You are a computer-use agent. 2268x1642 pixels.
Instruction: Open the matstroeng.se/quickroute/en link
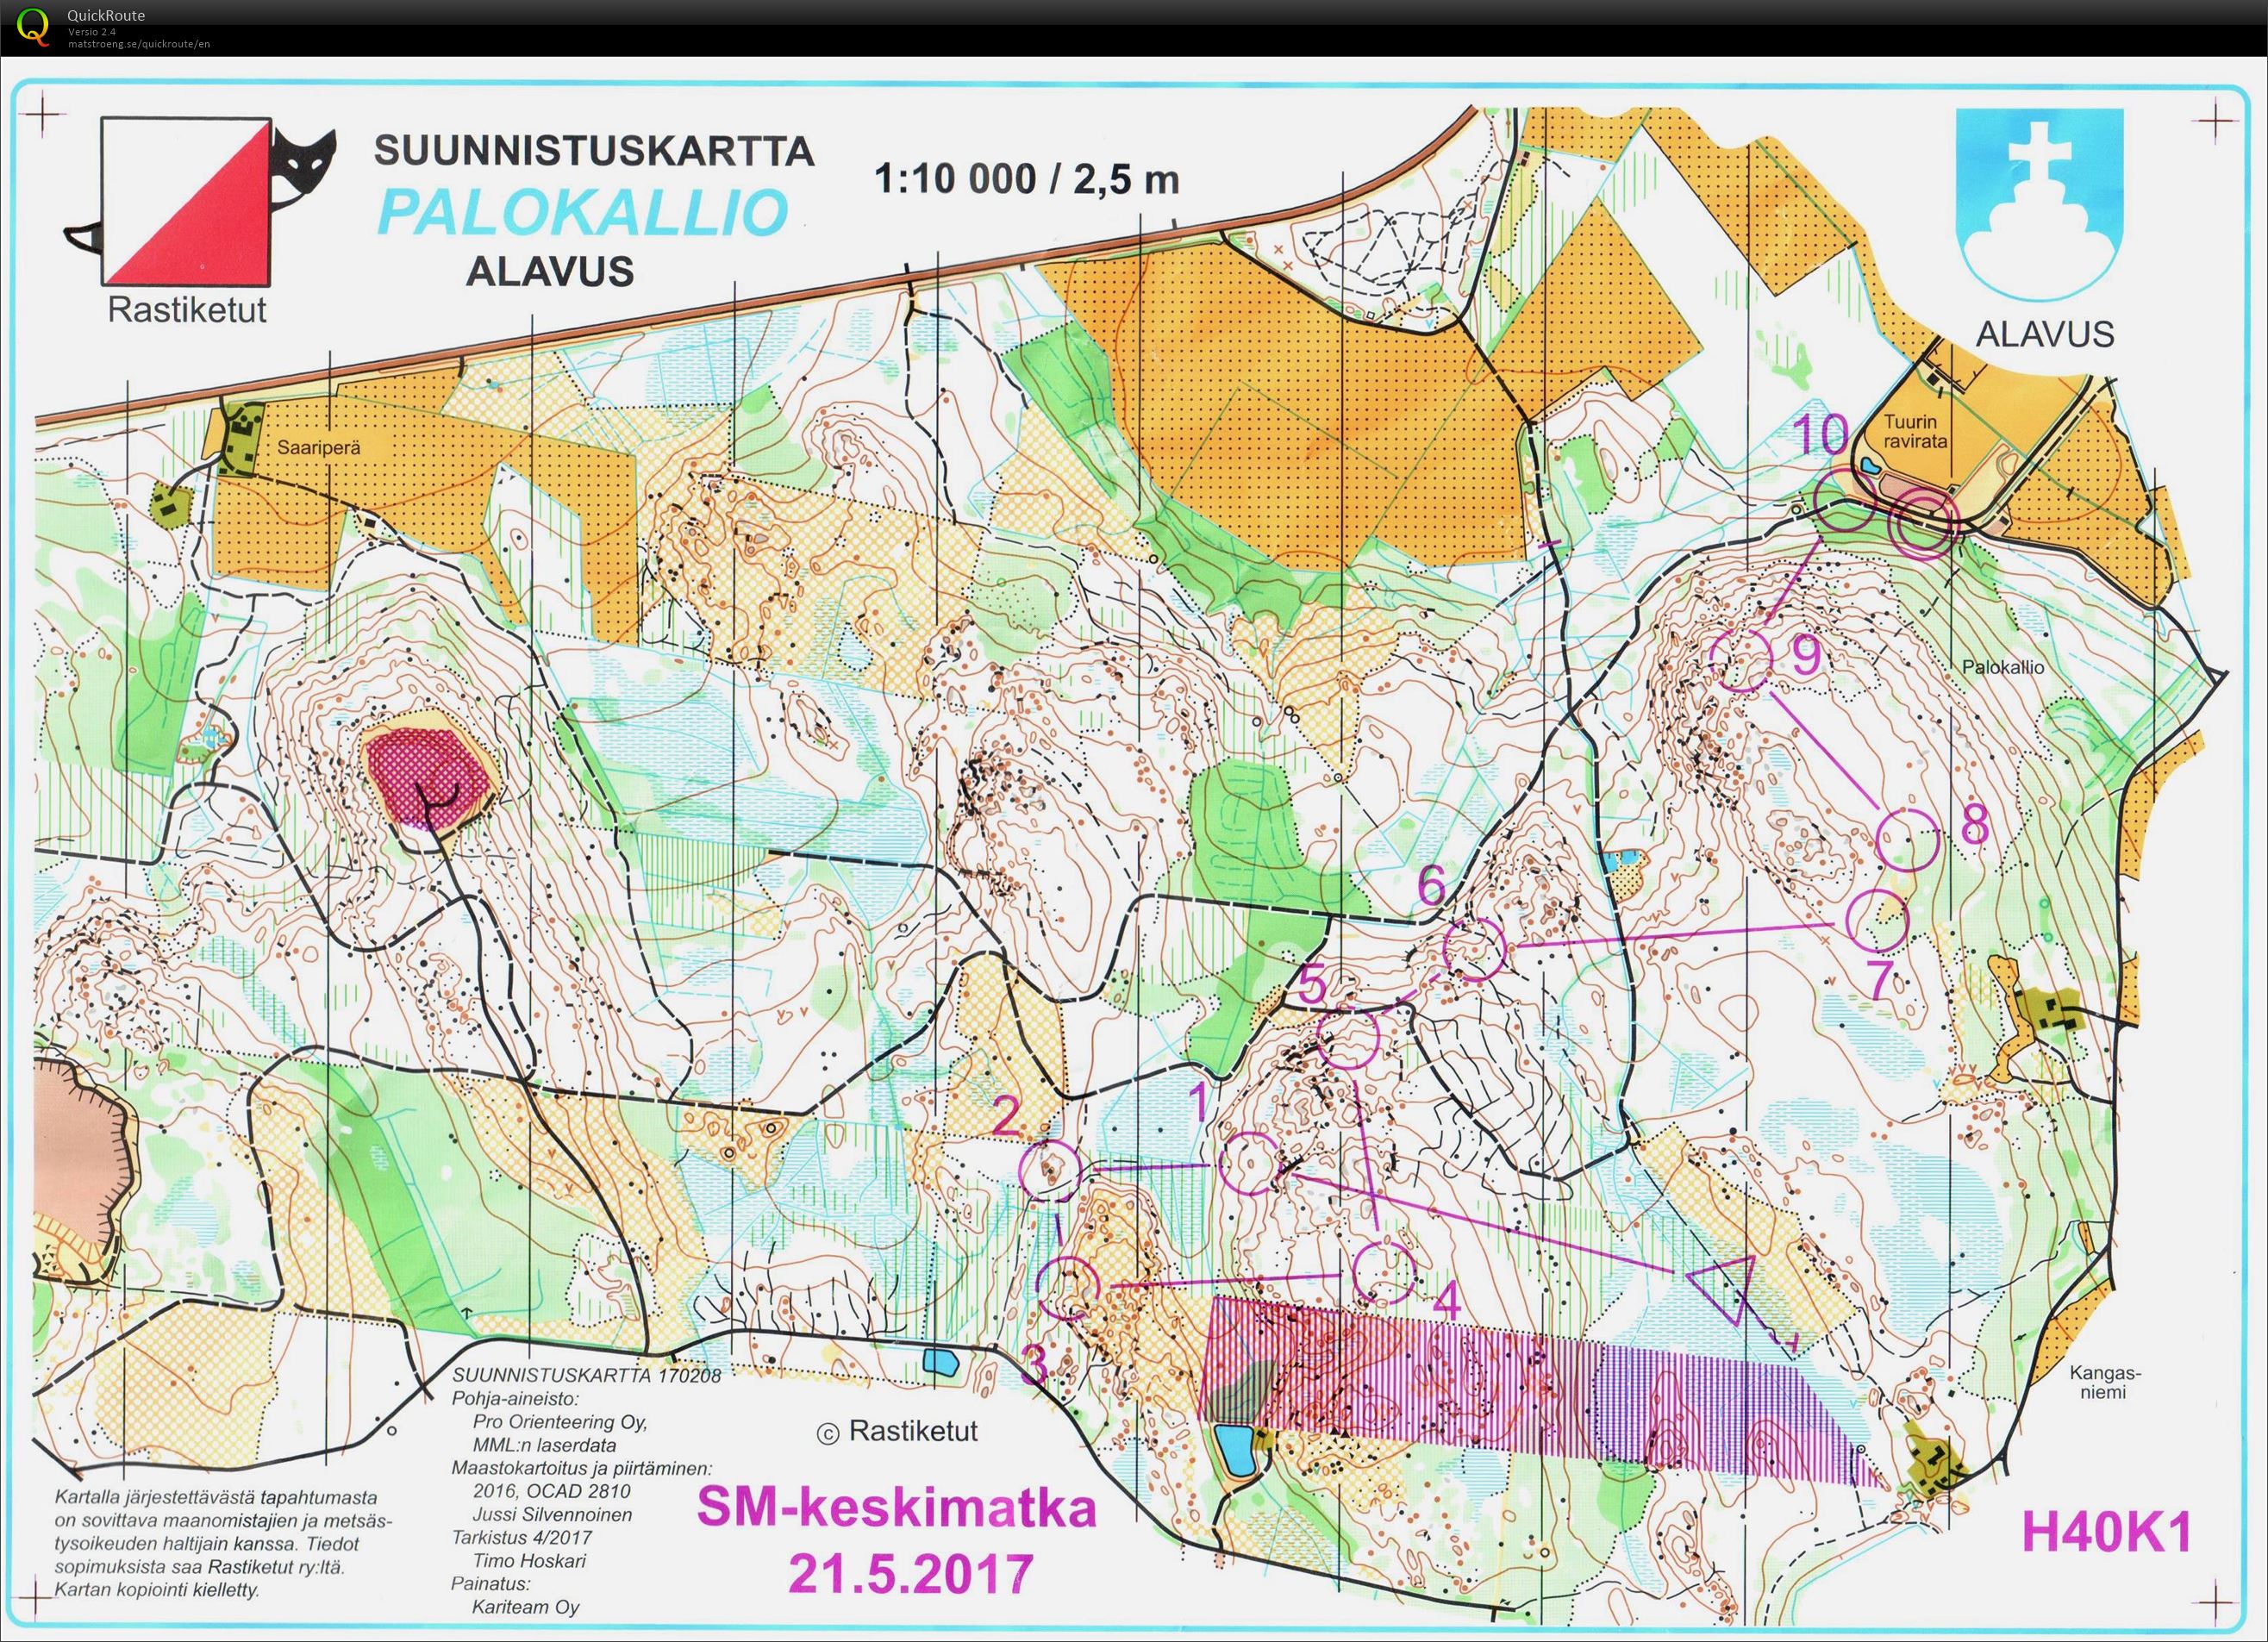[139, 43]
